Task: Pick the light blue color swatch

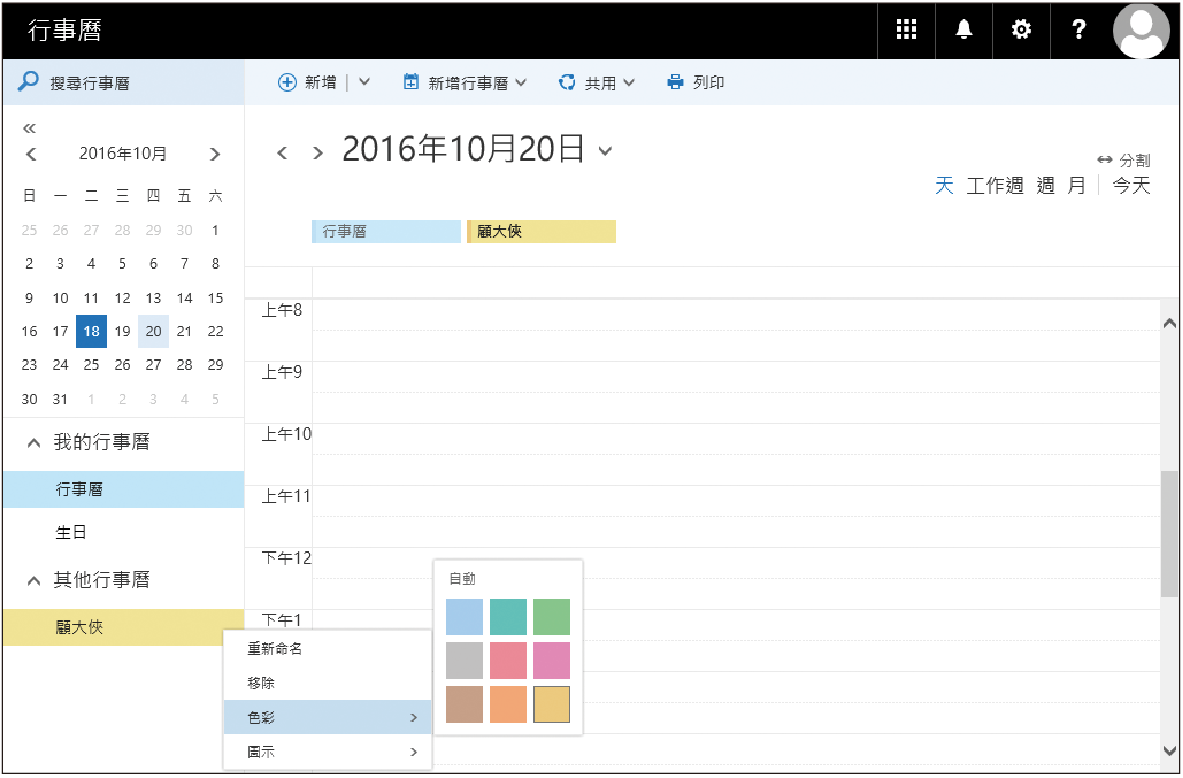Action: [465, 617]
